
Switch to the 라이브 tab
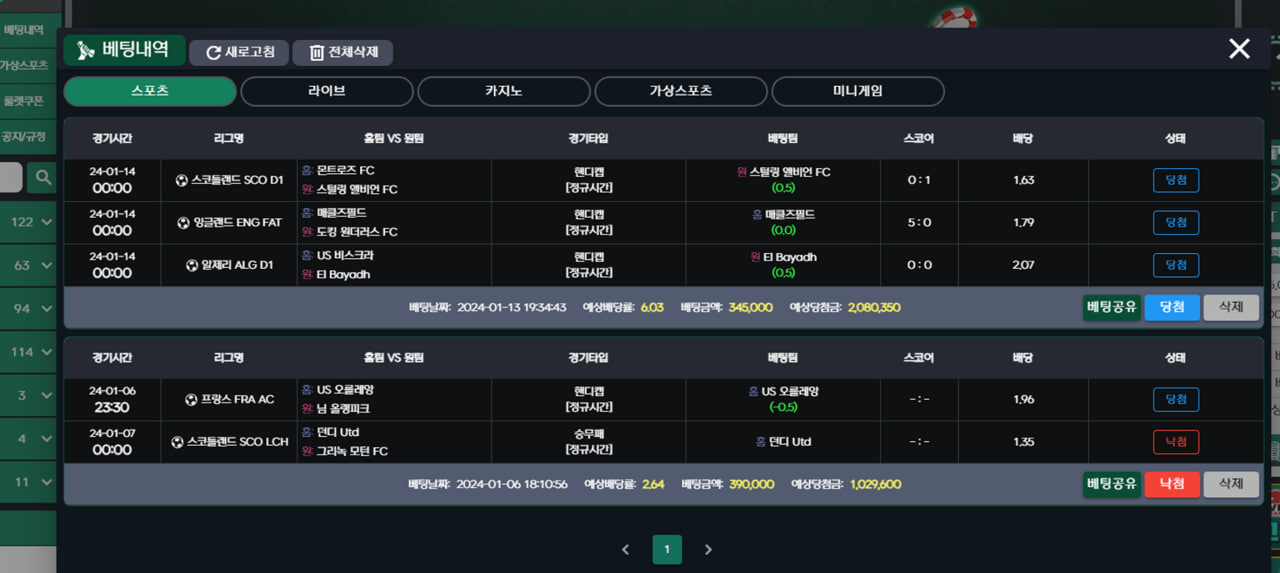click(x=327, y=91)
